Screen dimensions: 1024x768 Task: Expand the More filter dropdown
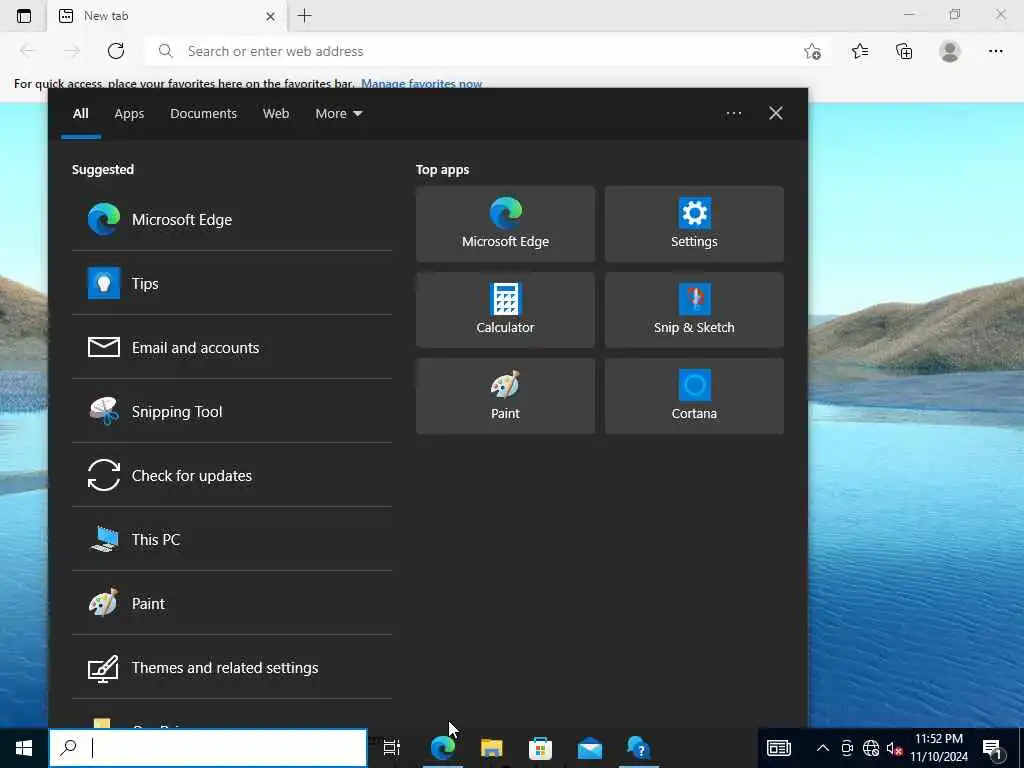coord(338,114)
